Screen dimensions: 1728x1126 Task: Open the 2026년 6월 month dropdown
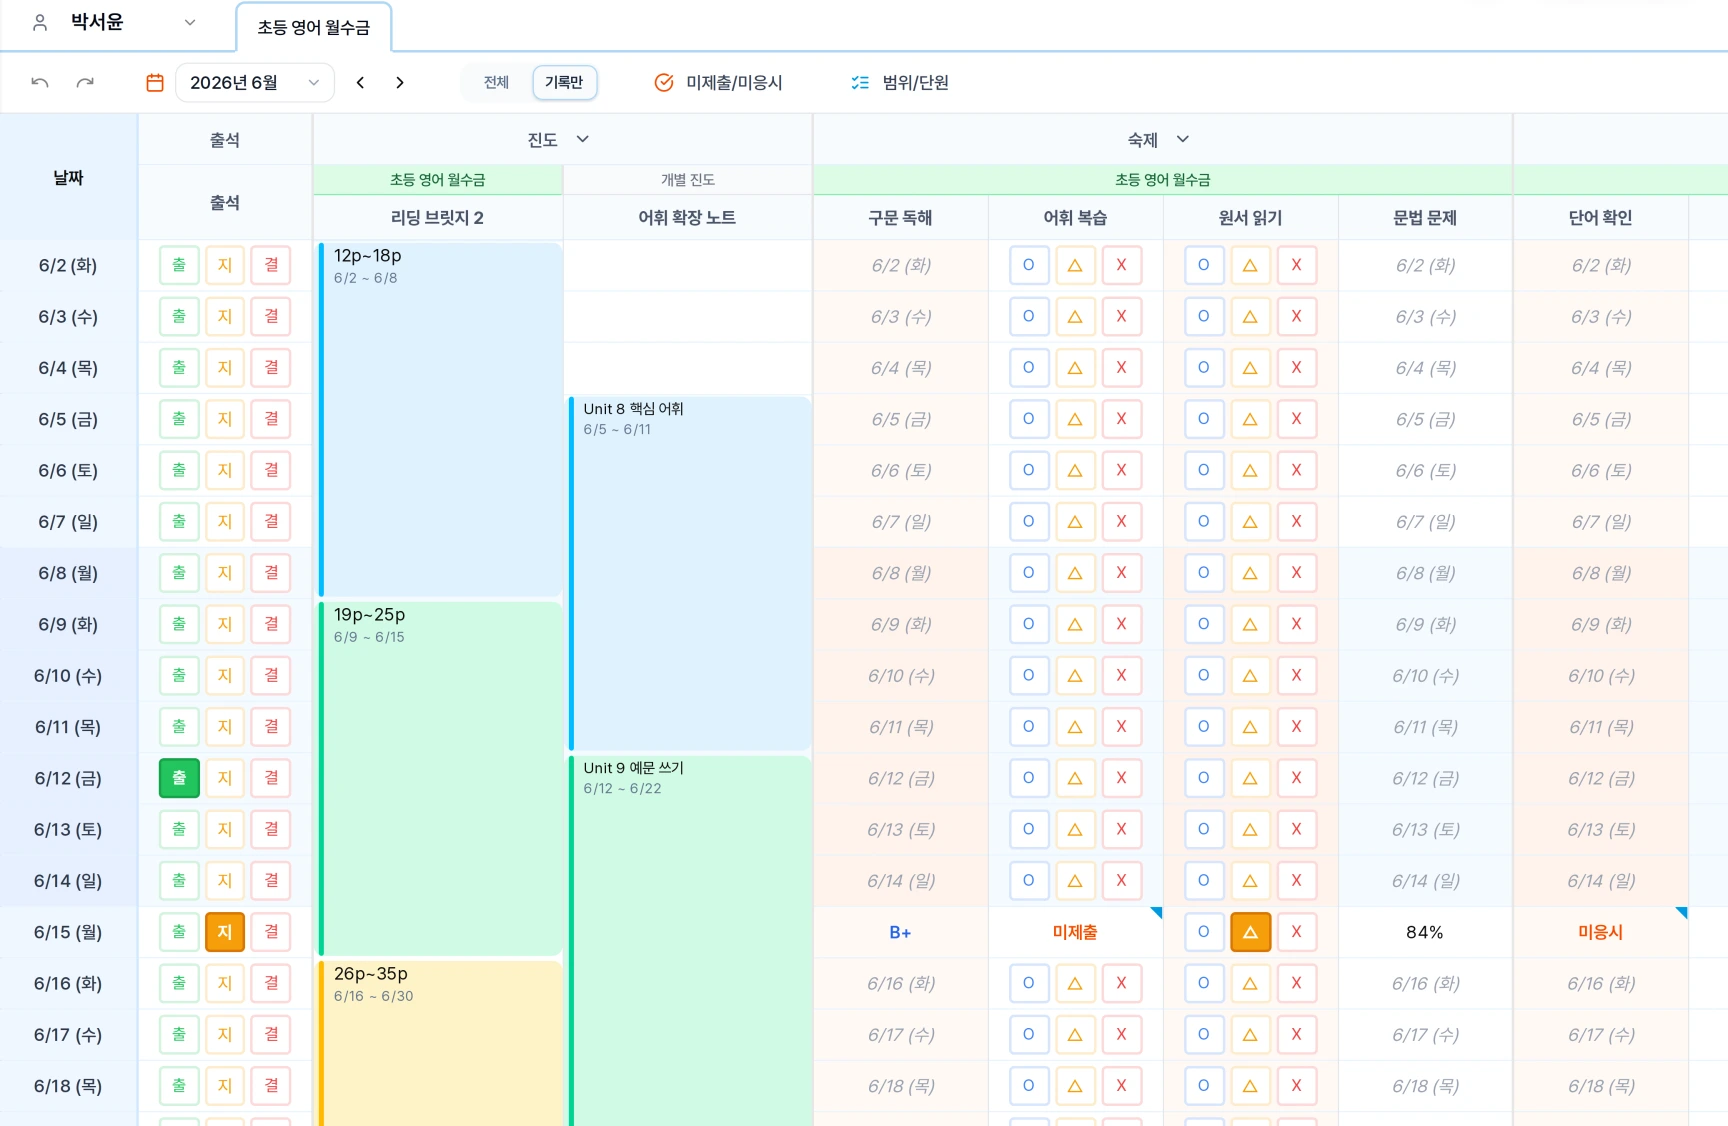point(255,82)
